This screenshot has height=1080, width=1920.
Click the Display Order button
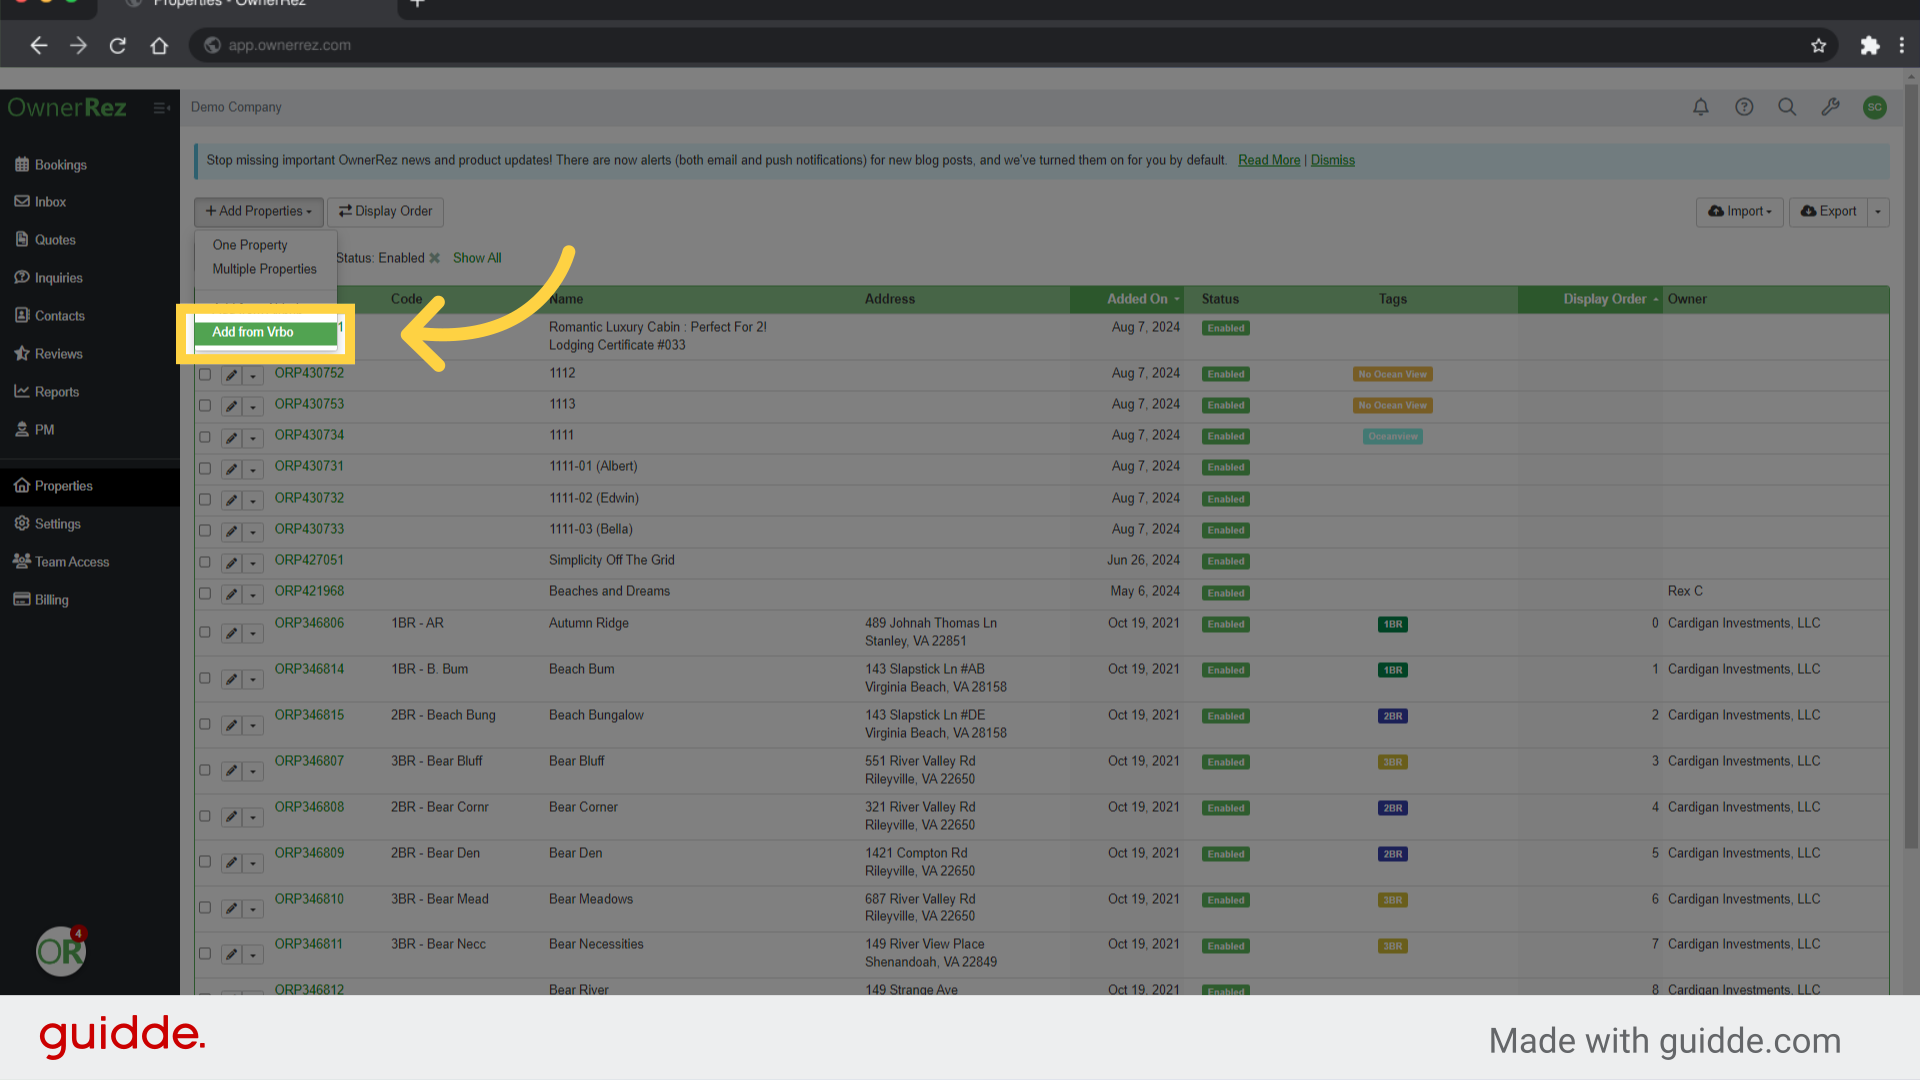click(385, 211)
